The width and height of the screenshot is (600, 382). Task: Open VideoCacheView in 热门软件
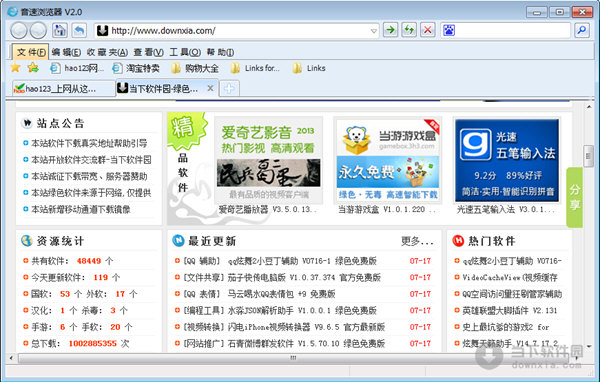pos(510,278)
